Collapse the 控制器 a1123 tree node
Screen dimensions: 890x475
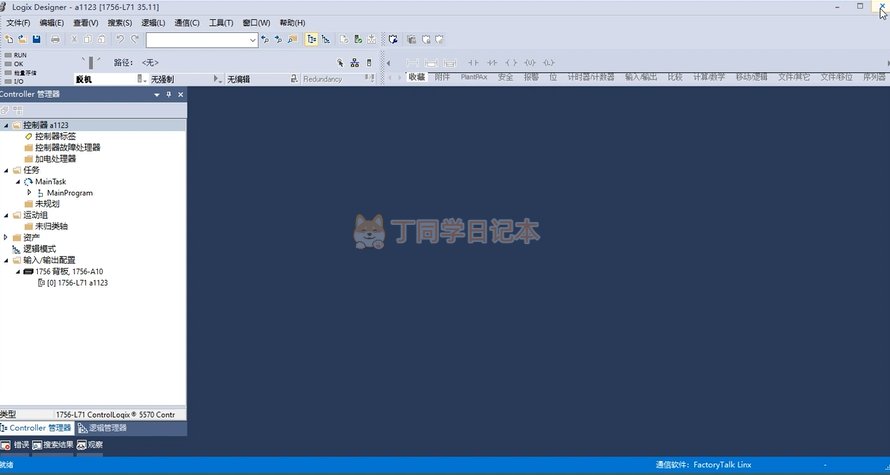click(x=6, y=125)
